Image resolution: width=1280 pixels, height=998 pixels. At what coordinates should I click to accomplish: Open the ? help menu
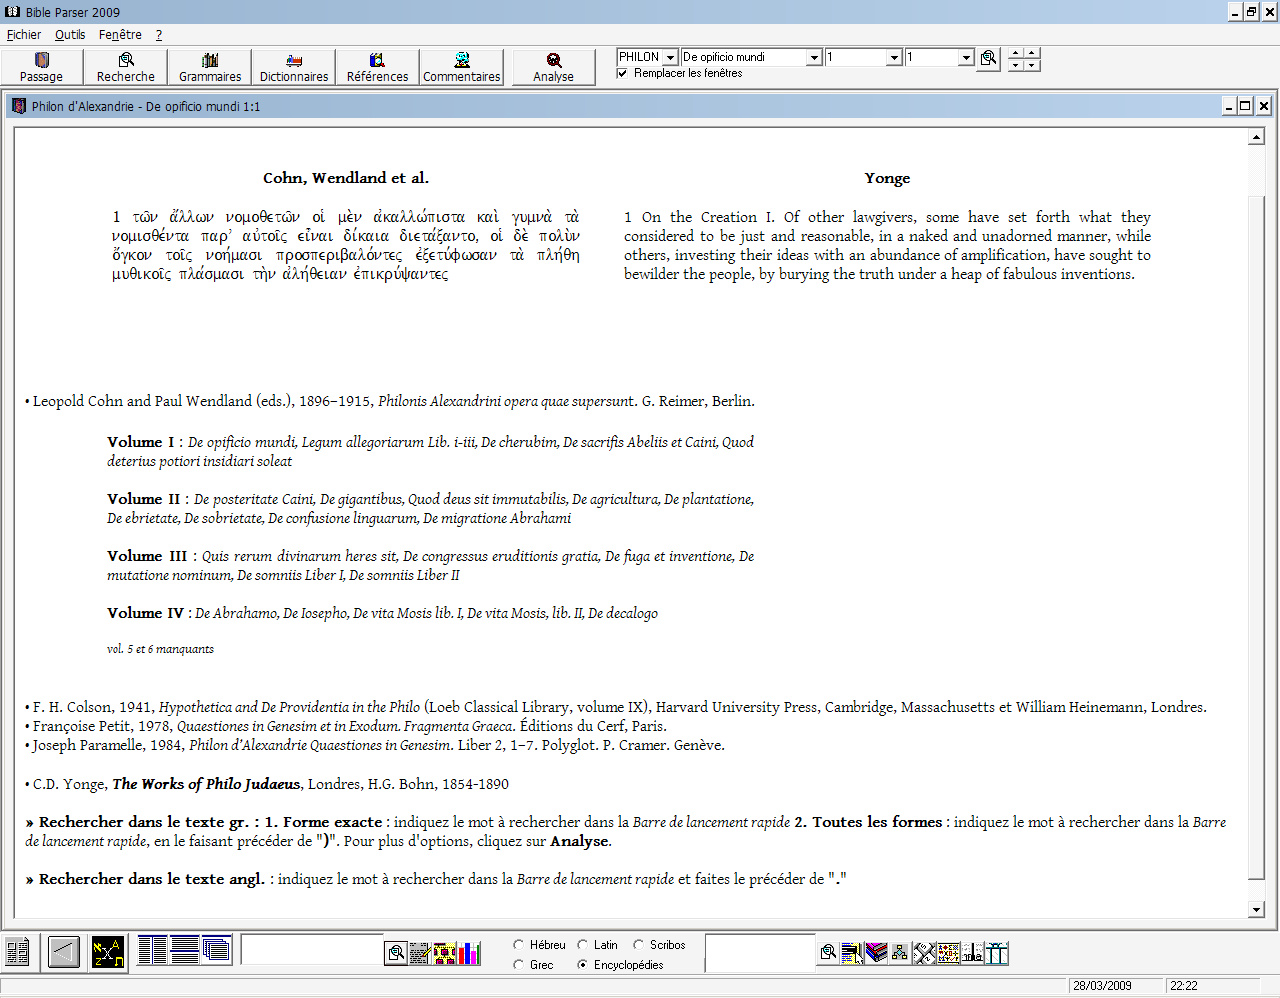[x=159, y=34]
